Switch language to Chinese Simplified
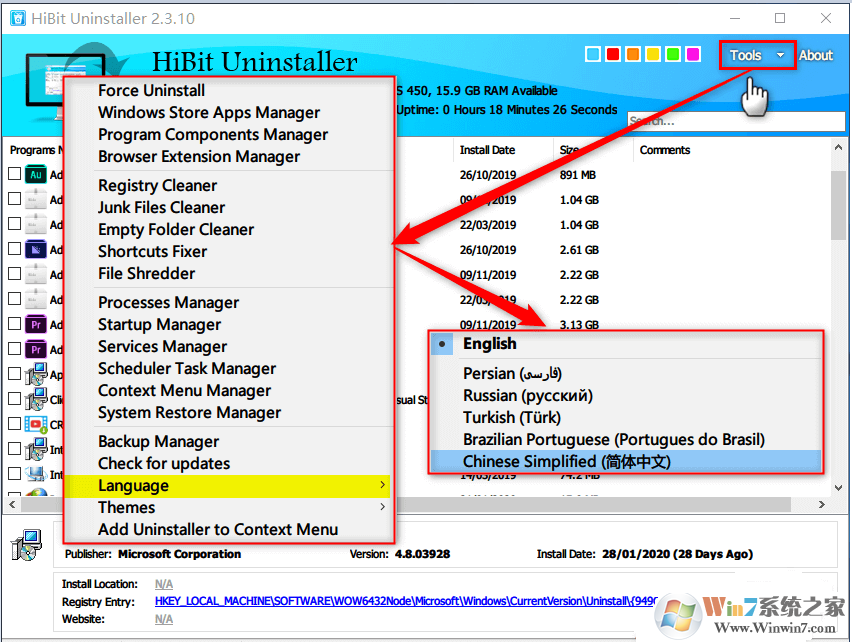The image size is (852, 642). tap(626, 461)
